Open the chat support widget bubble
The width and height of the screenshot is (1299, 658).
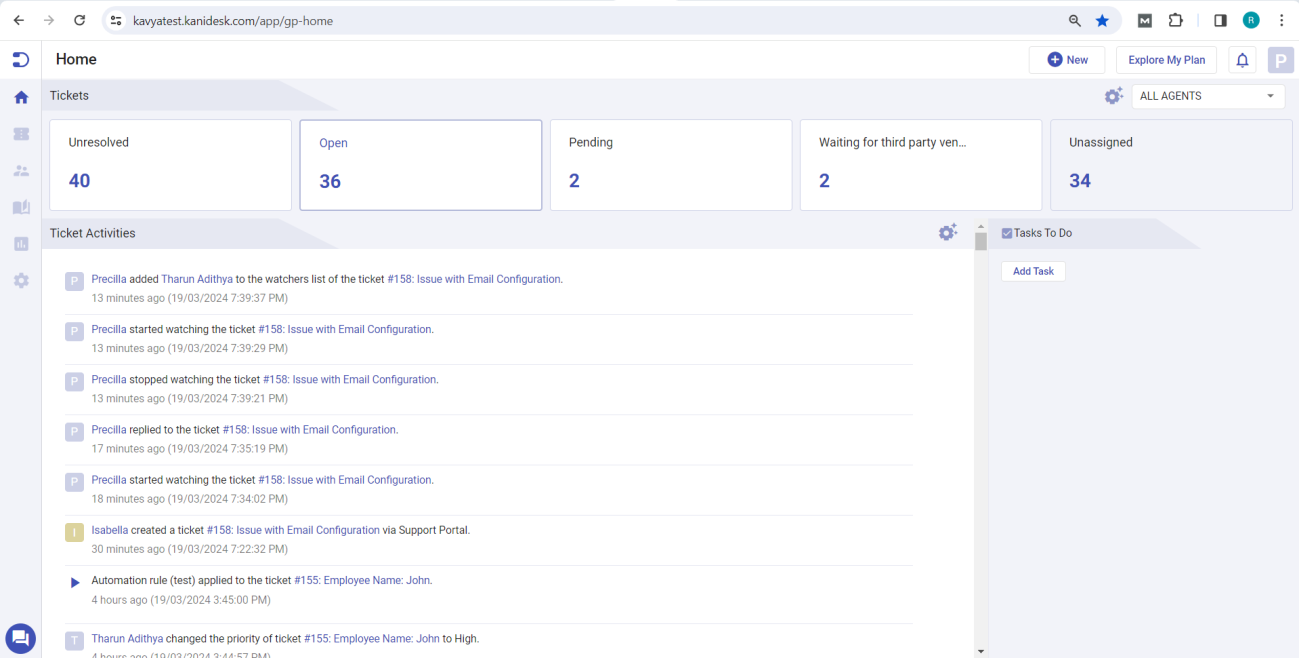click(x=20, y=638)
